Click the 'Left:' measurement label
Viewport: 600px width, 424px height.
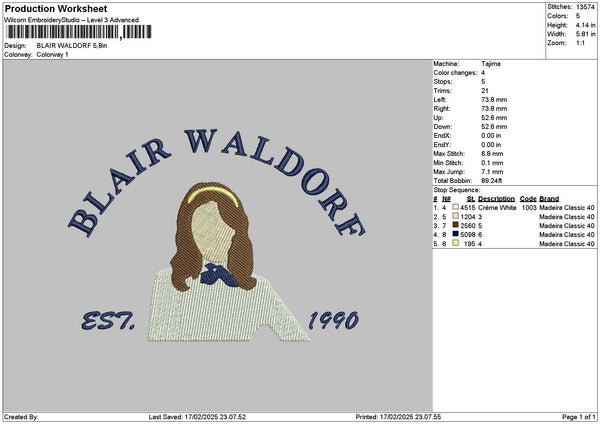click(x=440, y=100)
